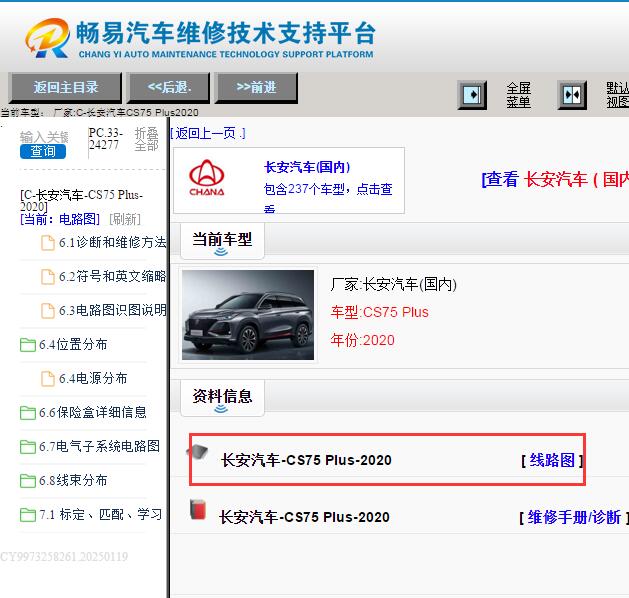The height and width of the screenshot is (598, 629).
Task: Click page icon beside 6.2符号和英文缩略
Action: coord(48,277)
